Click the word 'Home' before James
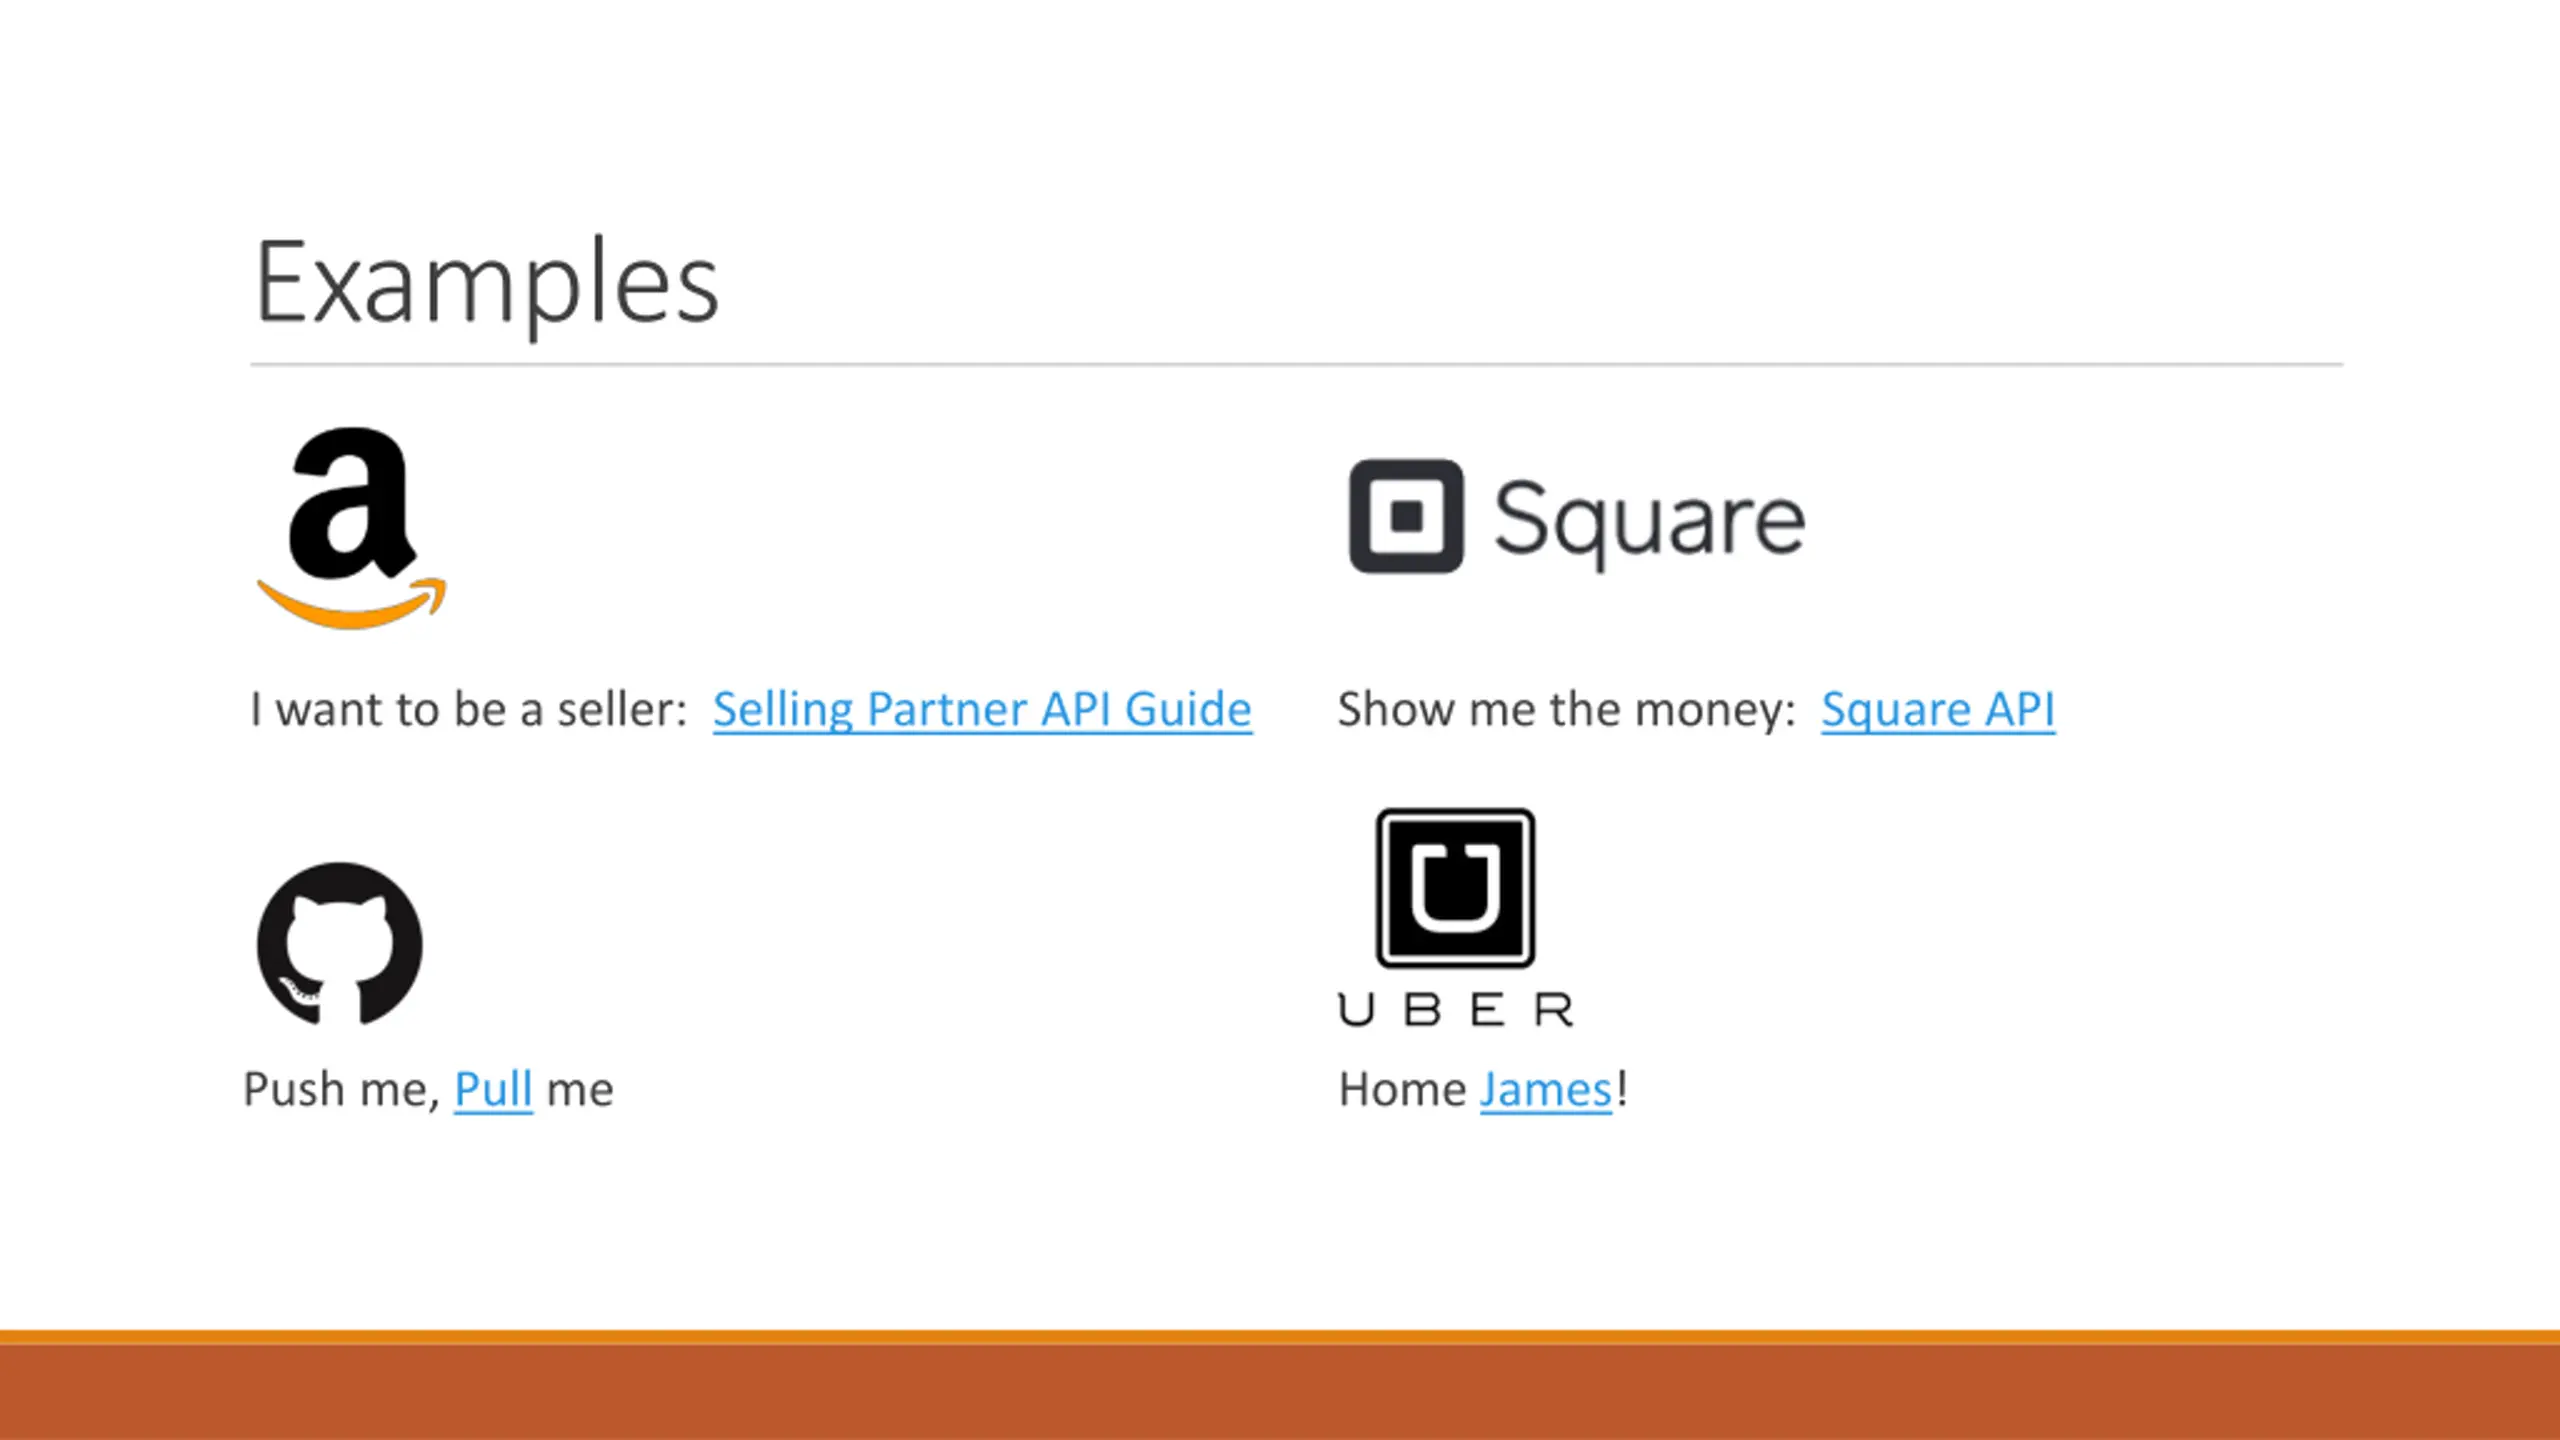The height and width of the screenshot is (1440, 2560). 1402,1089
